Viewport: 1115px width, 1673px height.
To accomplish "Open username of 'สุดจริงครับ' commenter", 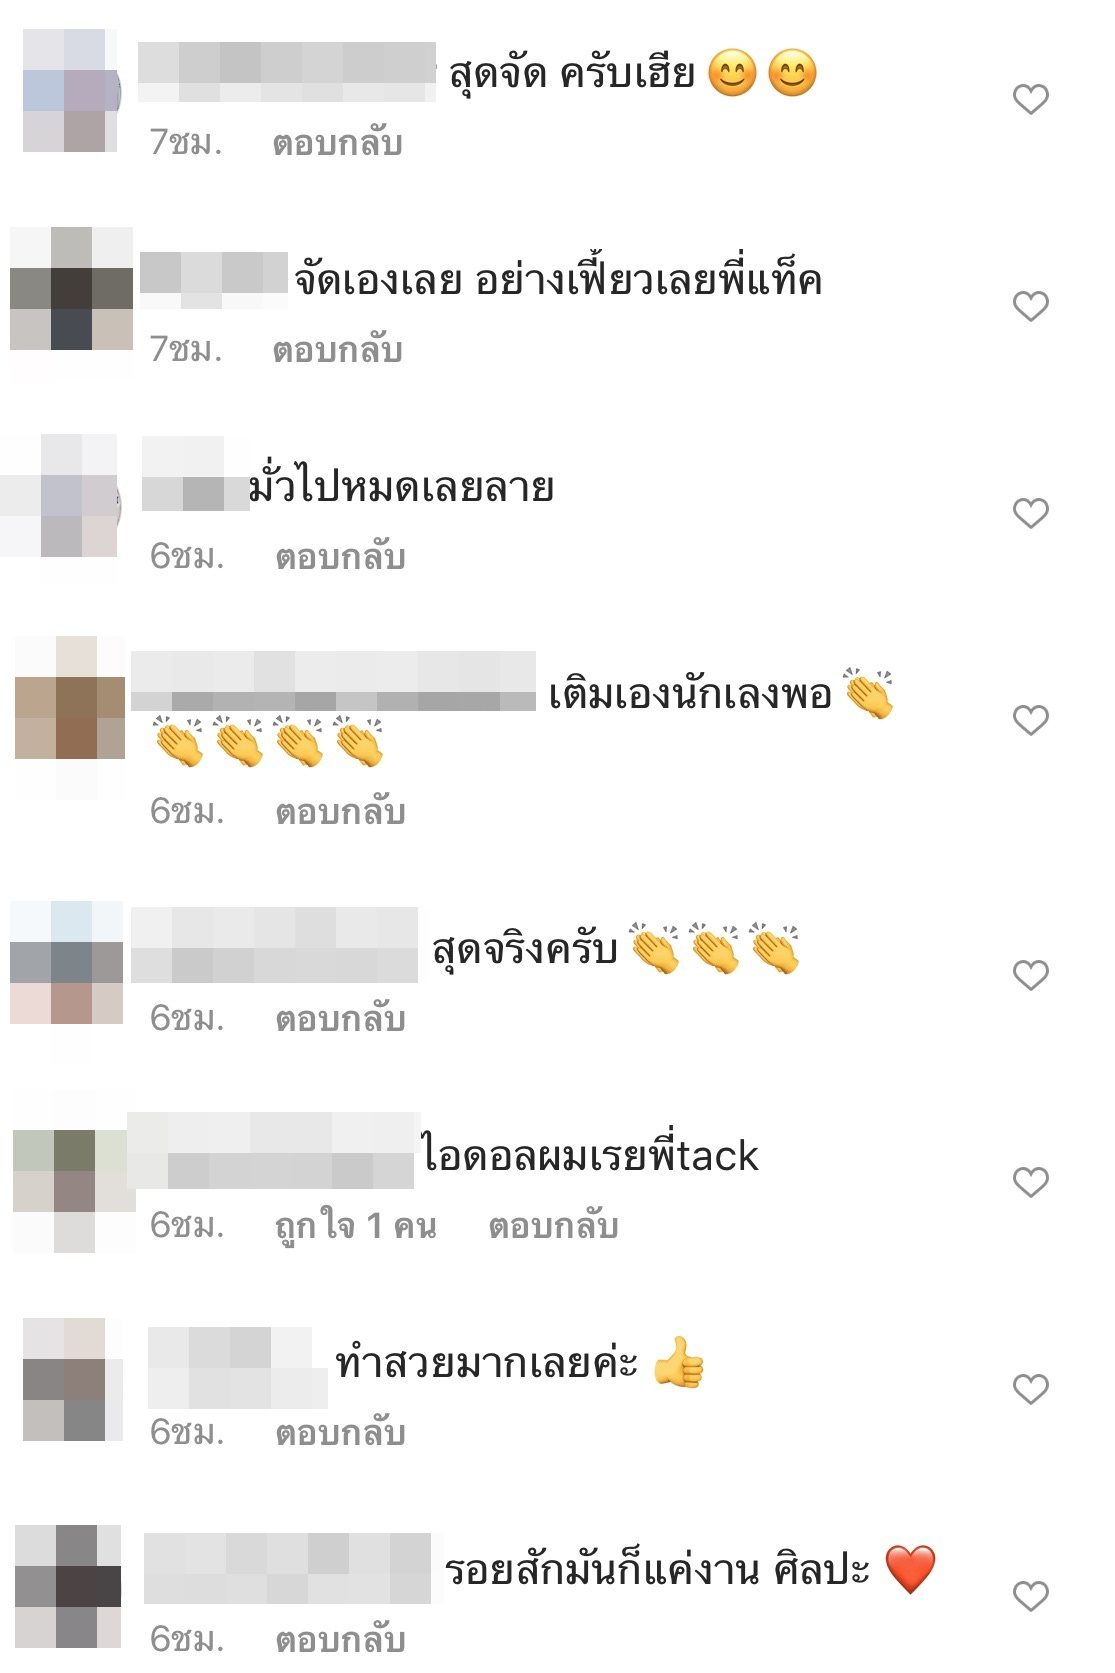I will [x=274, y=945].
